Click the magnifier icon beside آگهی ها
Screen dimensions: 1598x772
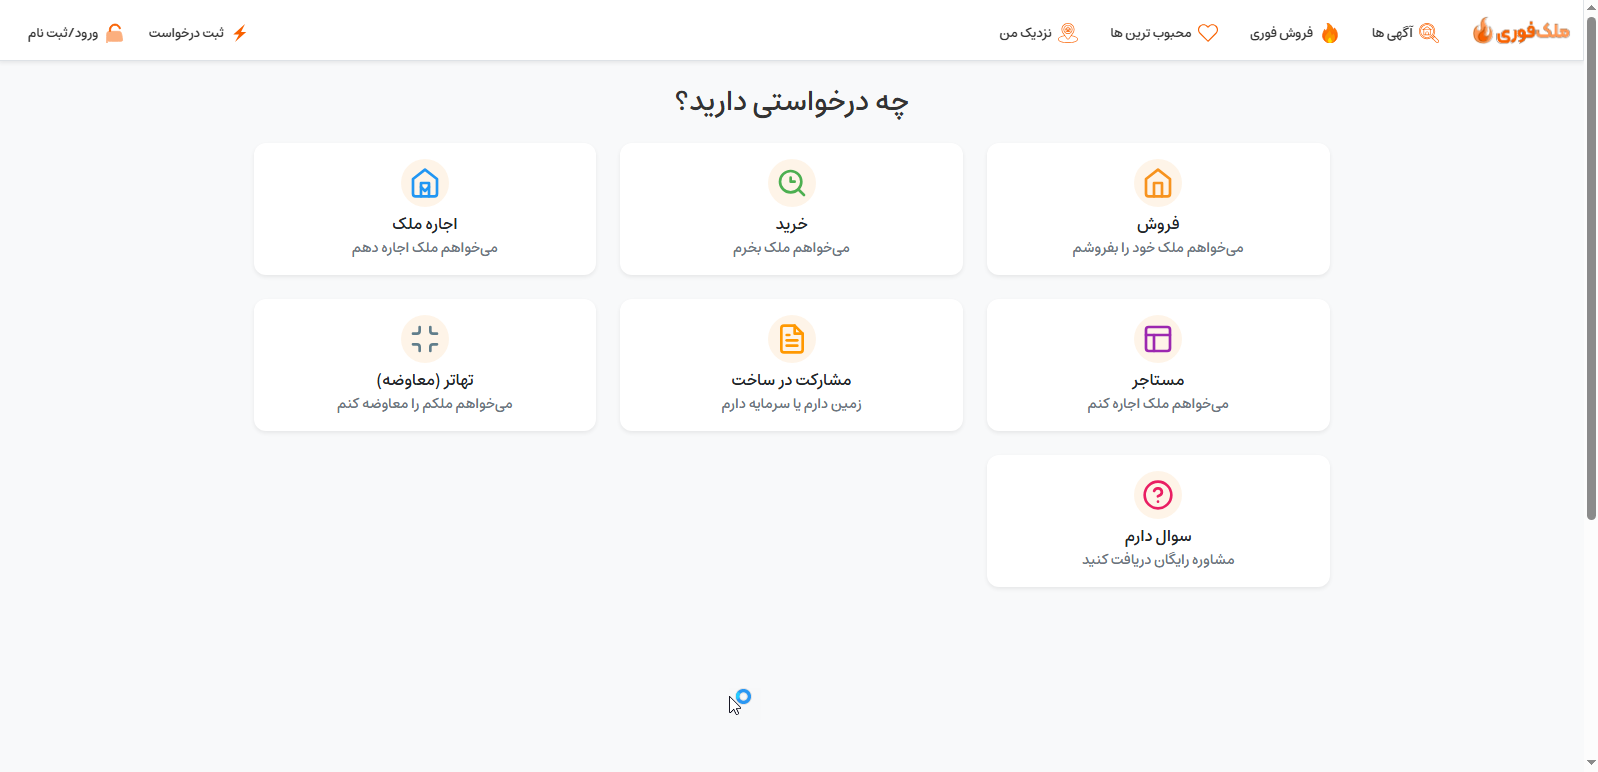point(1429,33)
